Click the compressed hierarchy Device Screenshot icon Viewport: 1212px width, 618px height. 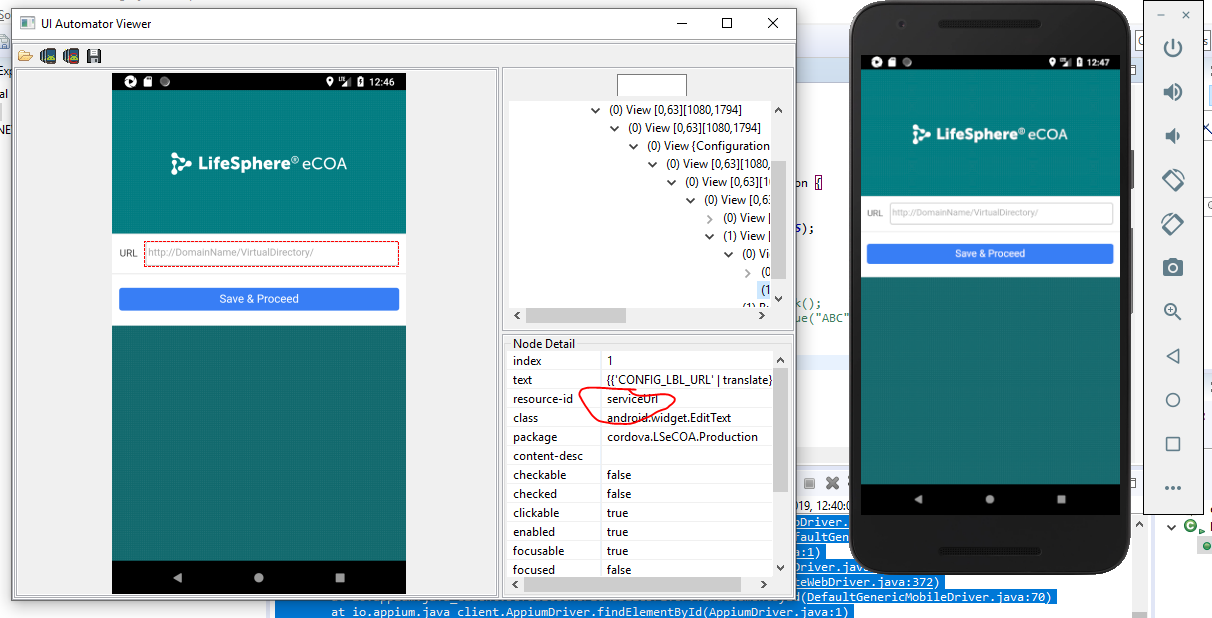[x=71, y=56]
